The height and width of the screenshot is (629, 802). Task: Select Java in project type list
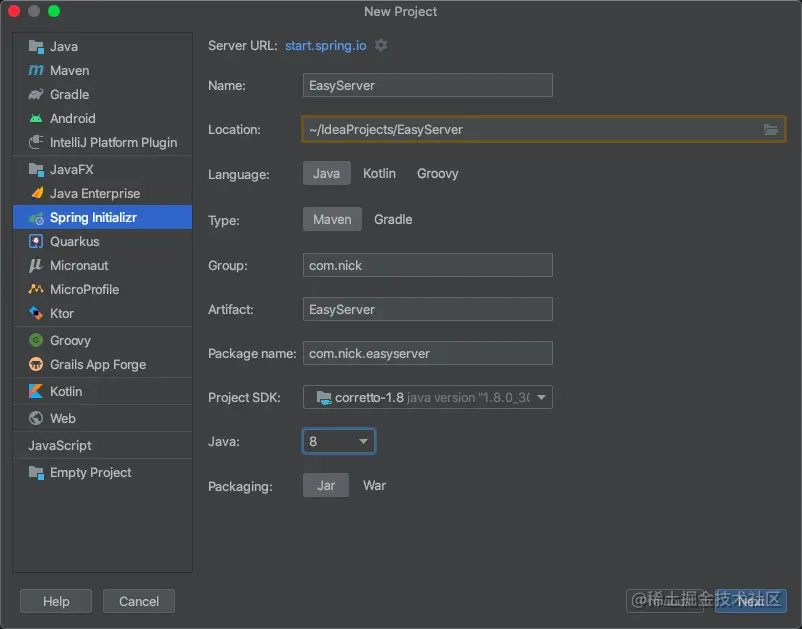pos(64,47)
